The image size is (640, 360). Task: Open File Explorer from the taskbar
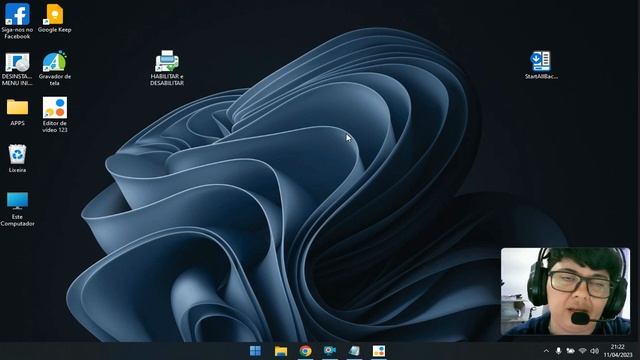coord(281,351)
